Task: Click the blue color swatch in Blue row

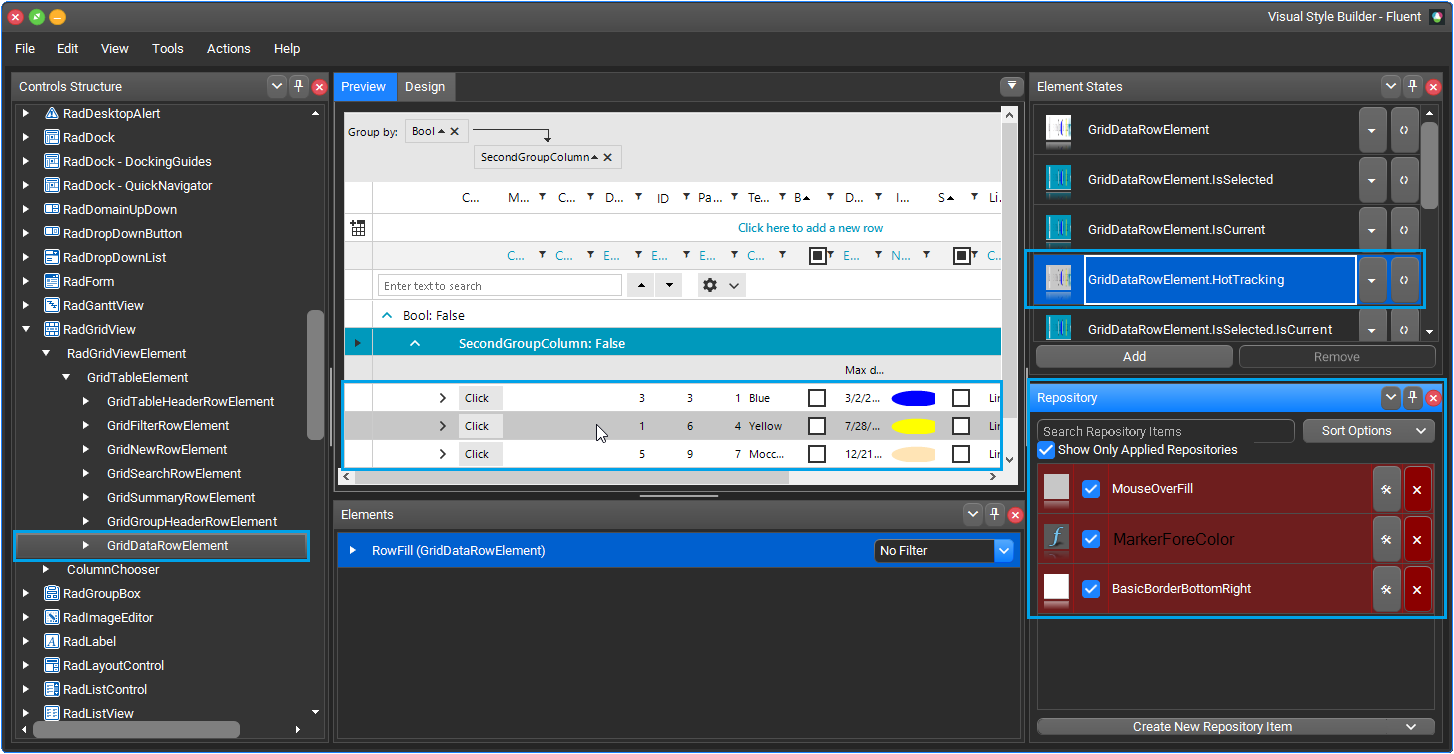Action: 913,398
